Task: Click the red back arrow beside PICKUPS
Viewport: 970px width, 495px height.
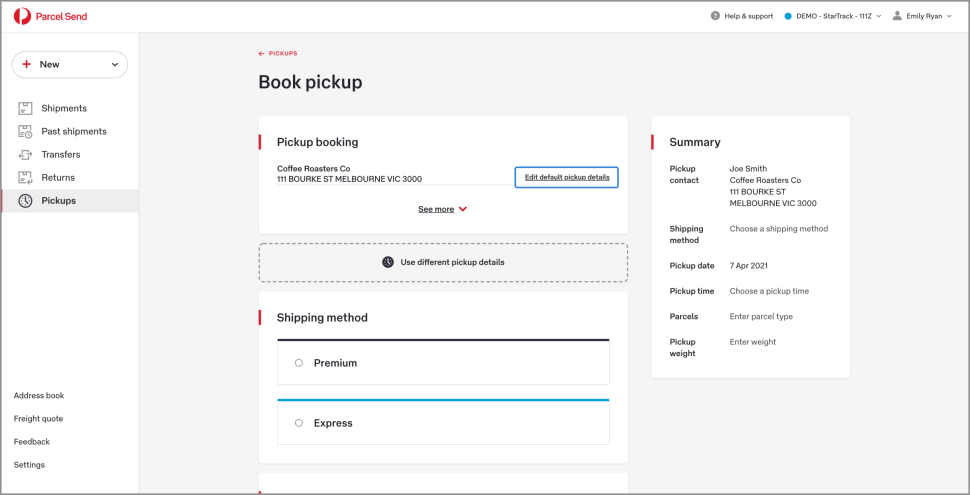Action: tap(262, 54)
